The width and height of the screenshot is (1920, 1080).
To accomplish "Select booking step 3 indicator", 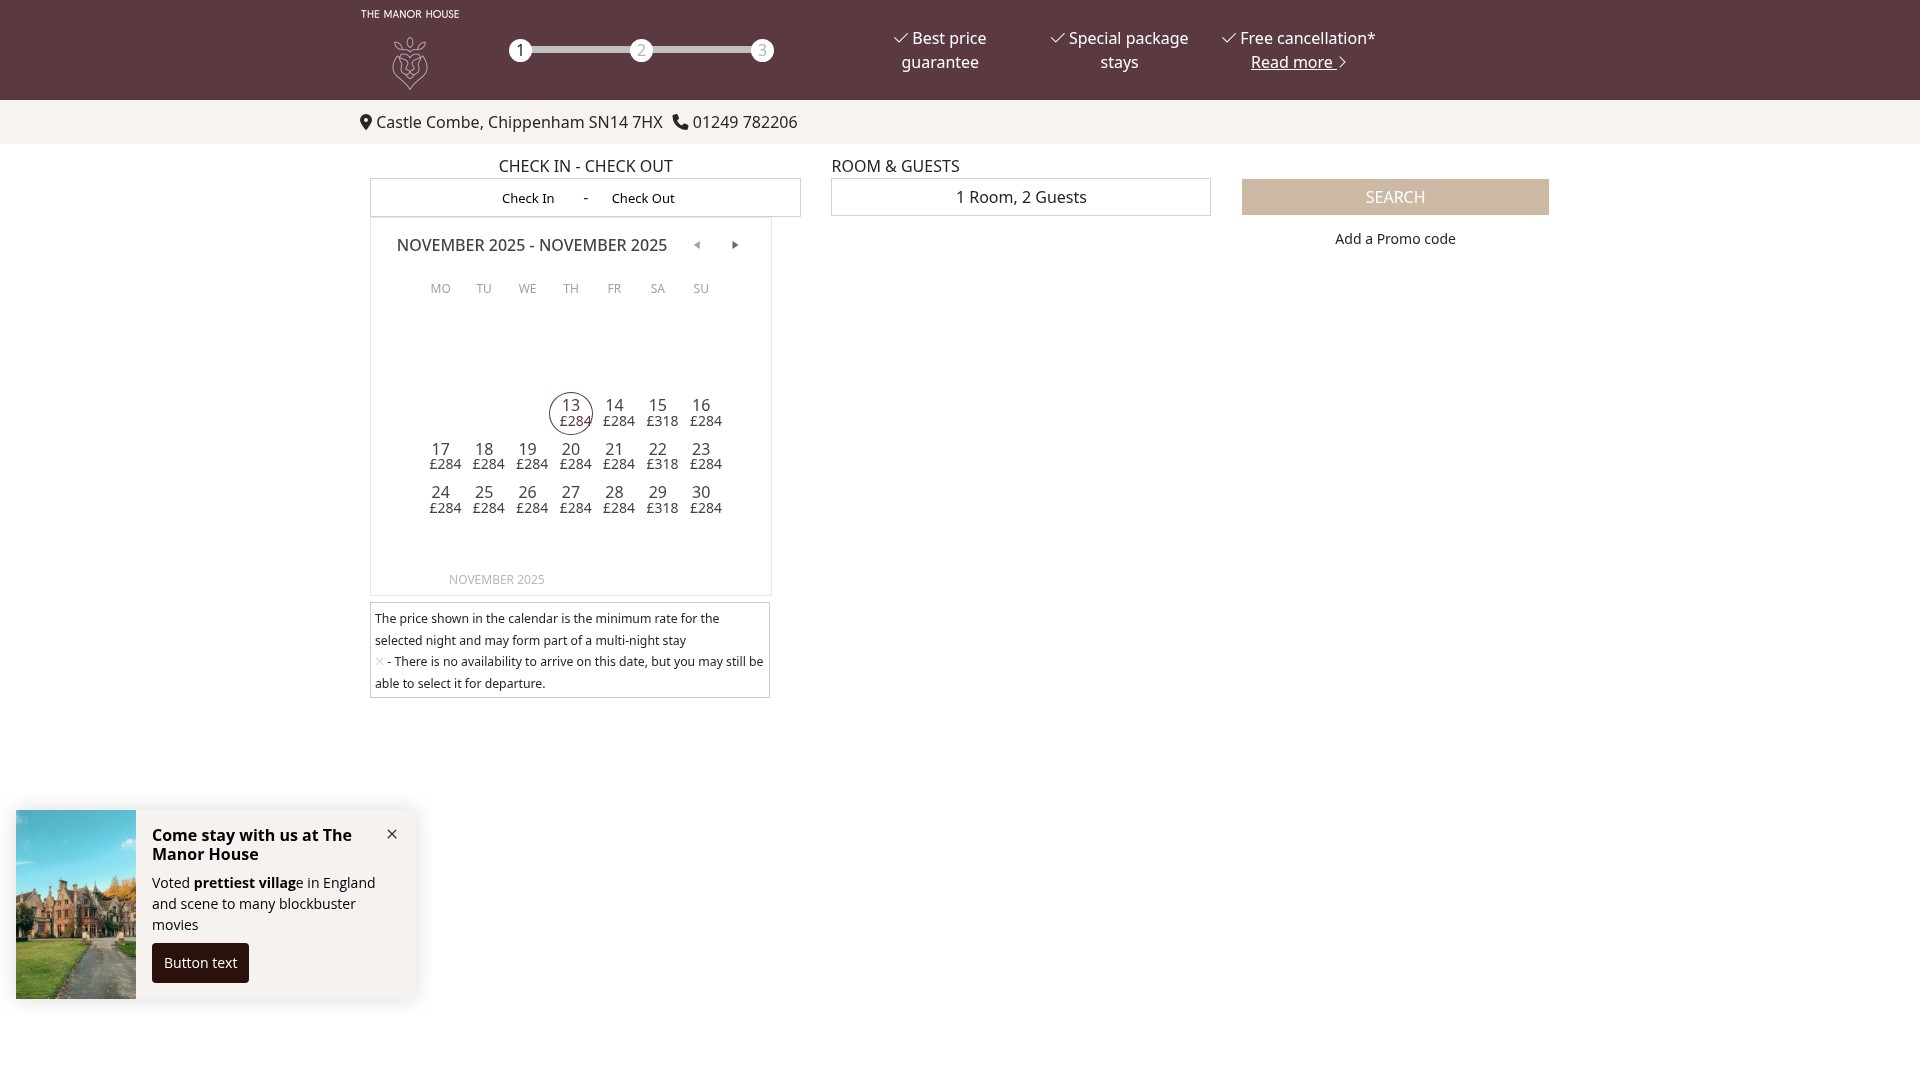I will coord(762,51).
